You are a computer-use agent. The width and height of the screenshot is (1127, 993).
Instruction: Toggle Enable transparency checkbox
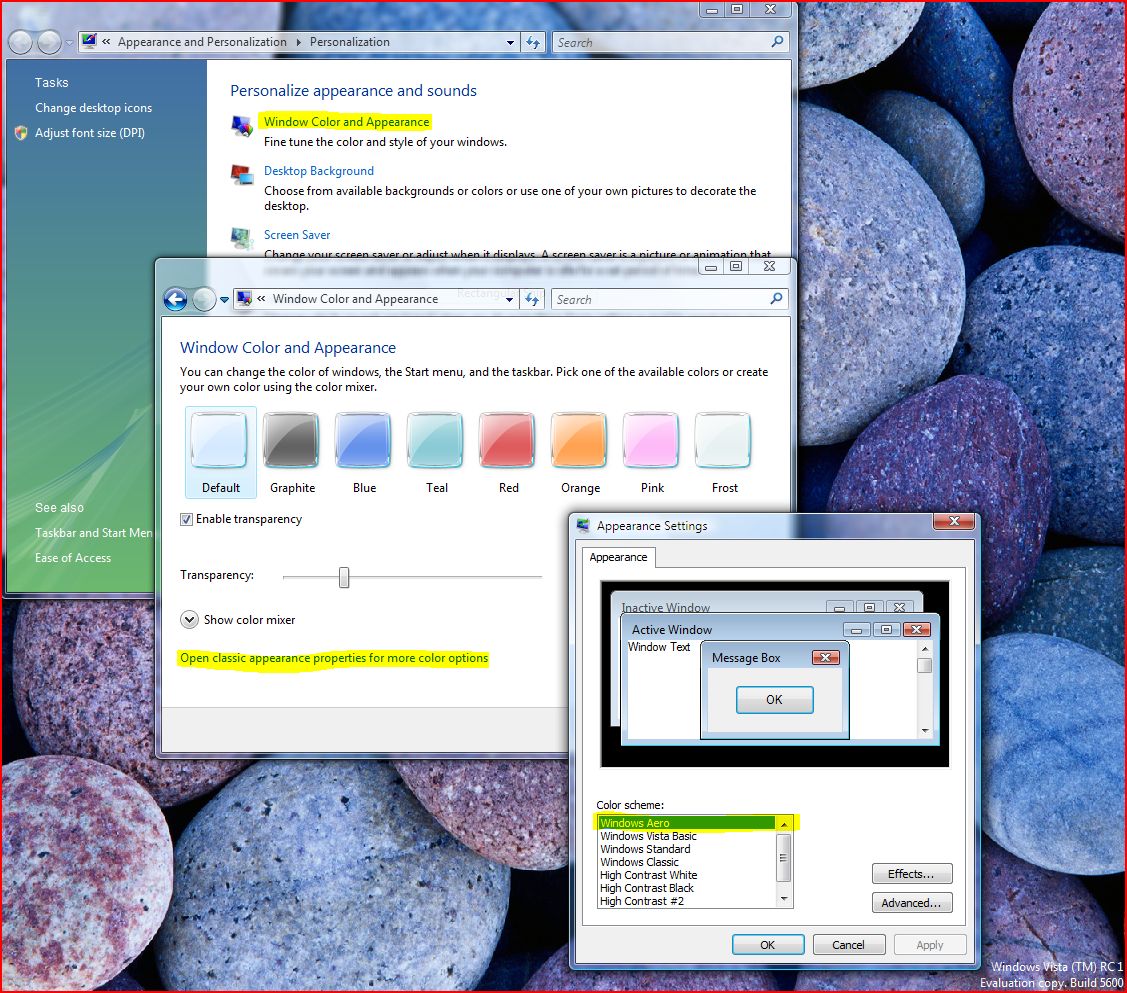pos(186,519)
